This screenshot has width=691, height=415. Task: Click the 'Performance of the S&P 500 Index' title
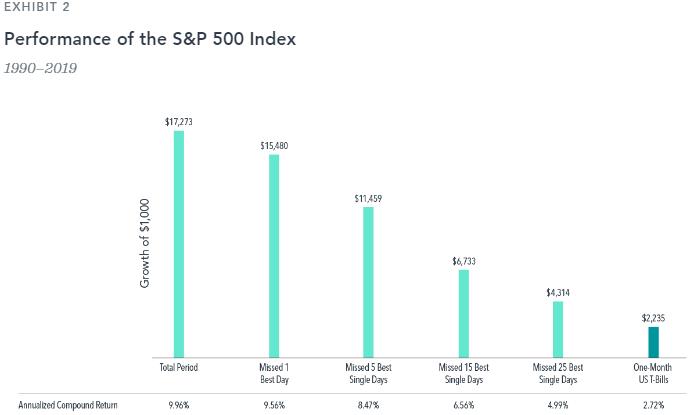tap(150, 41)
